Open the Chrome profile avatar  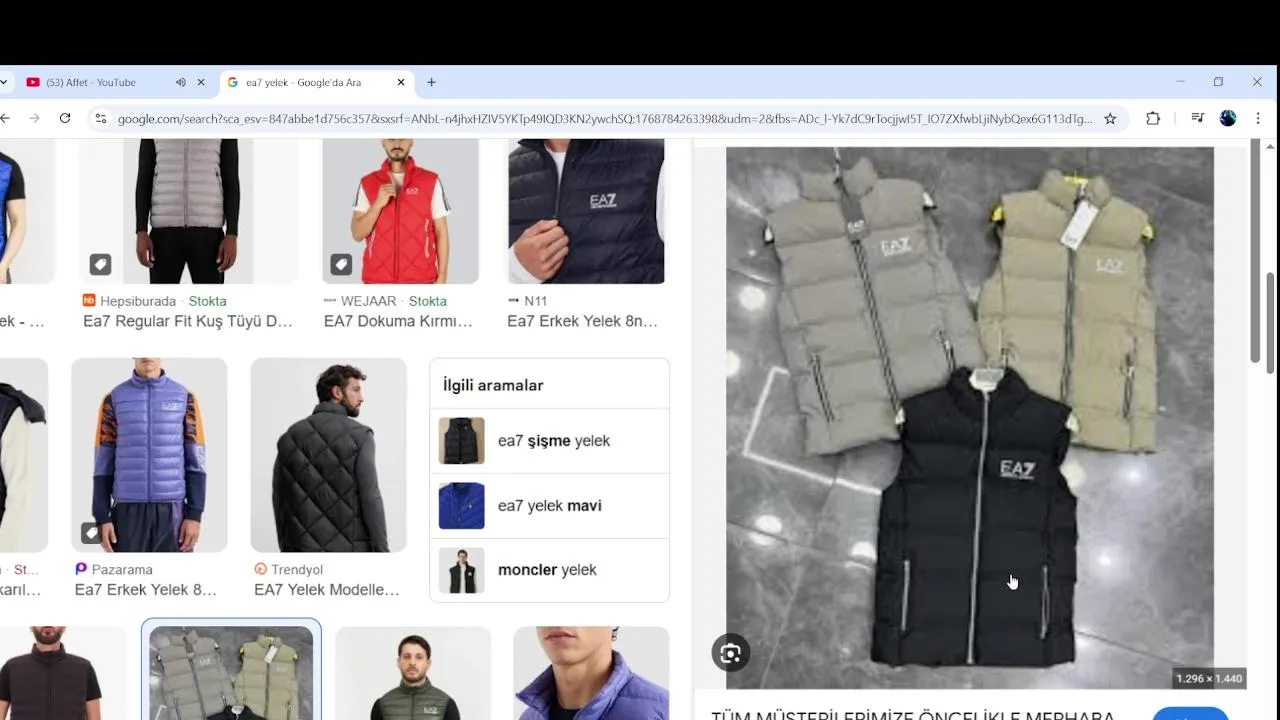coord(1228,118)
